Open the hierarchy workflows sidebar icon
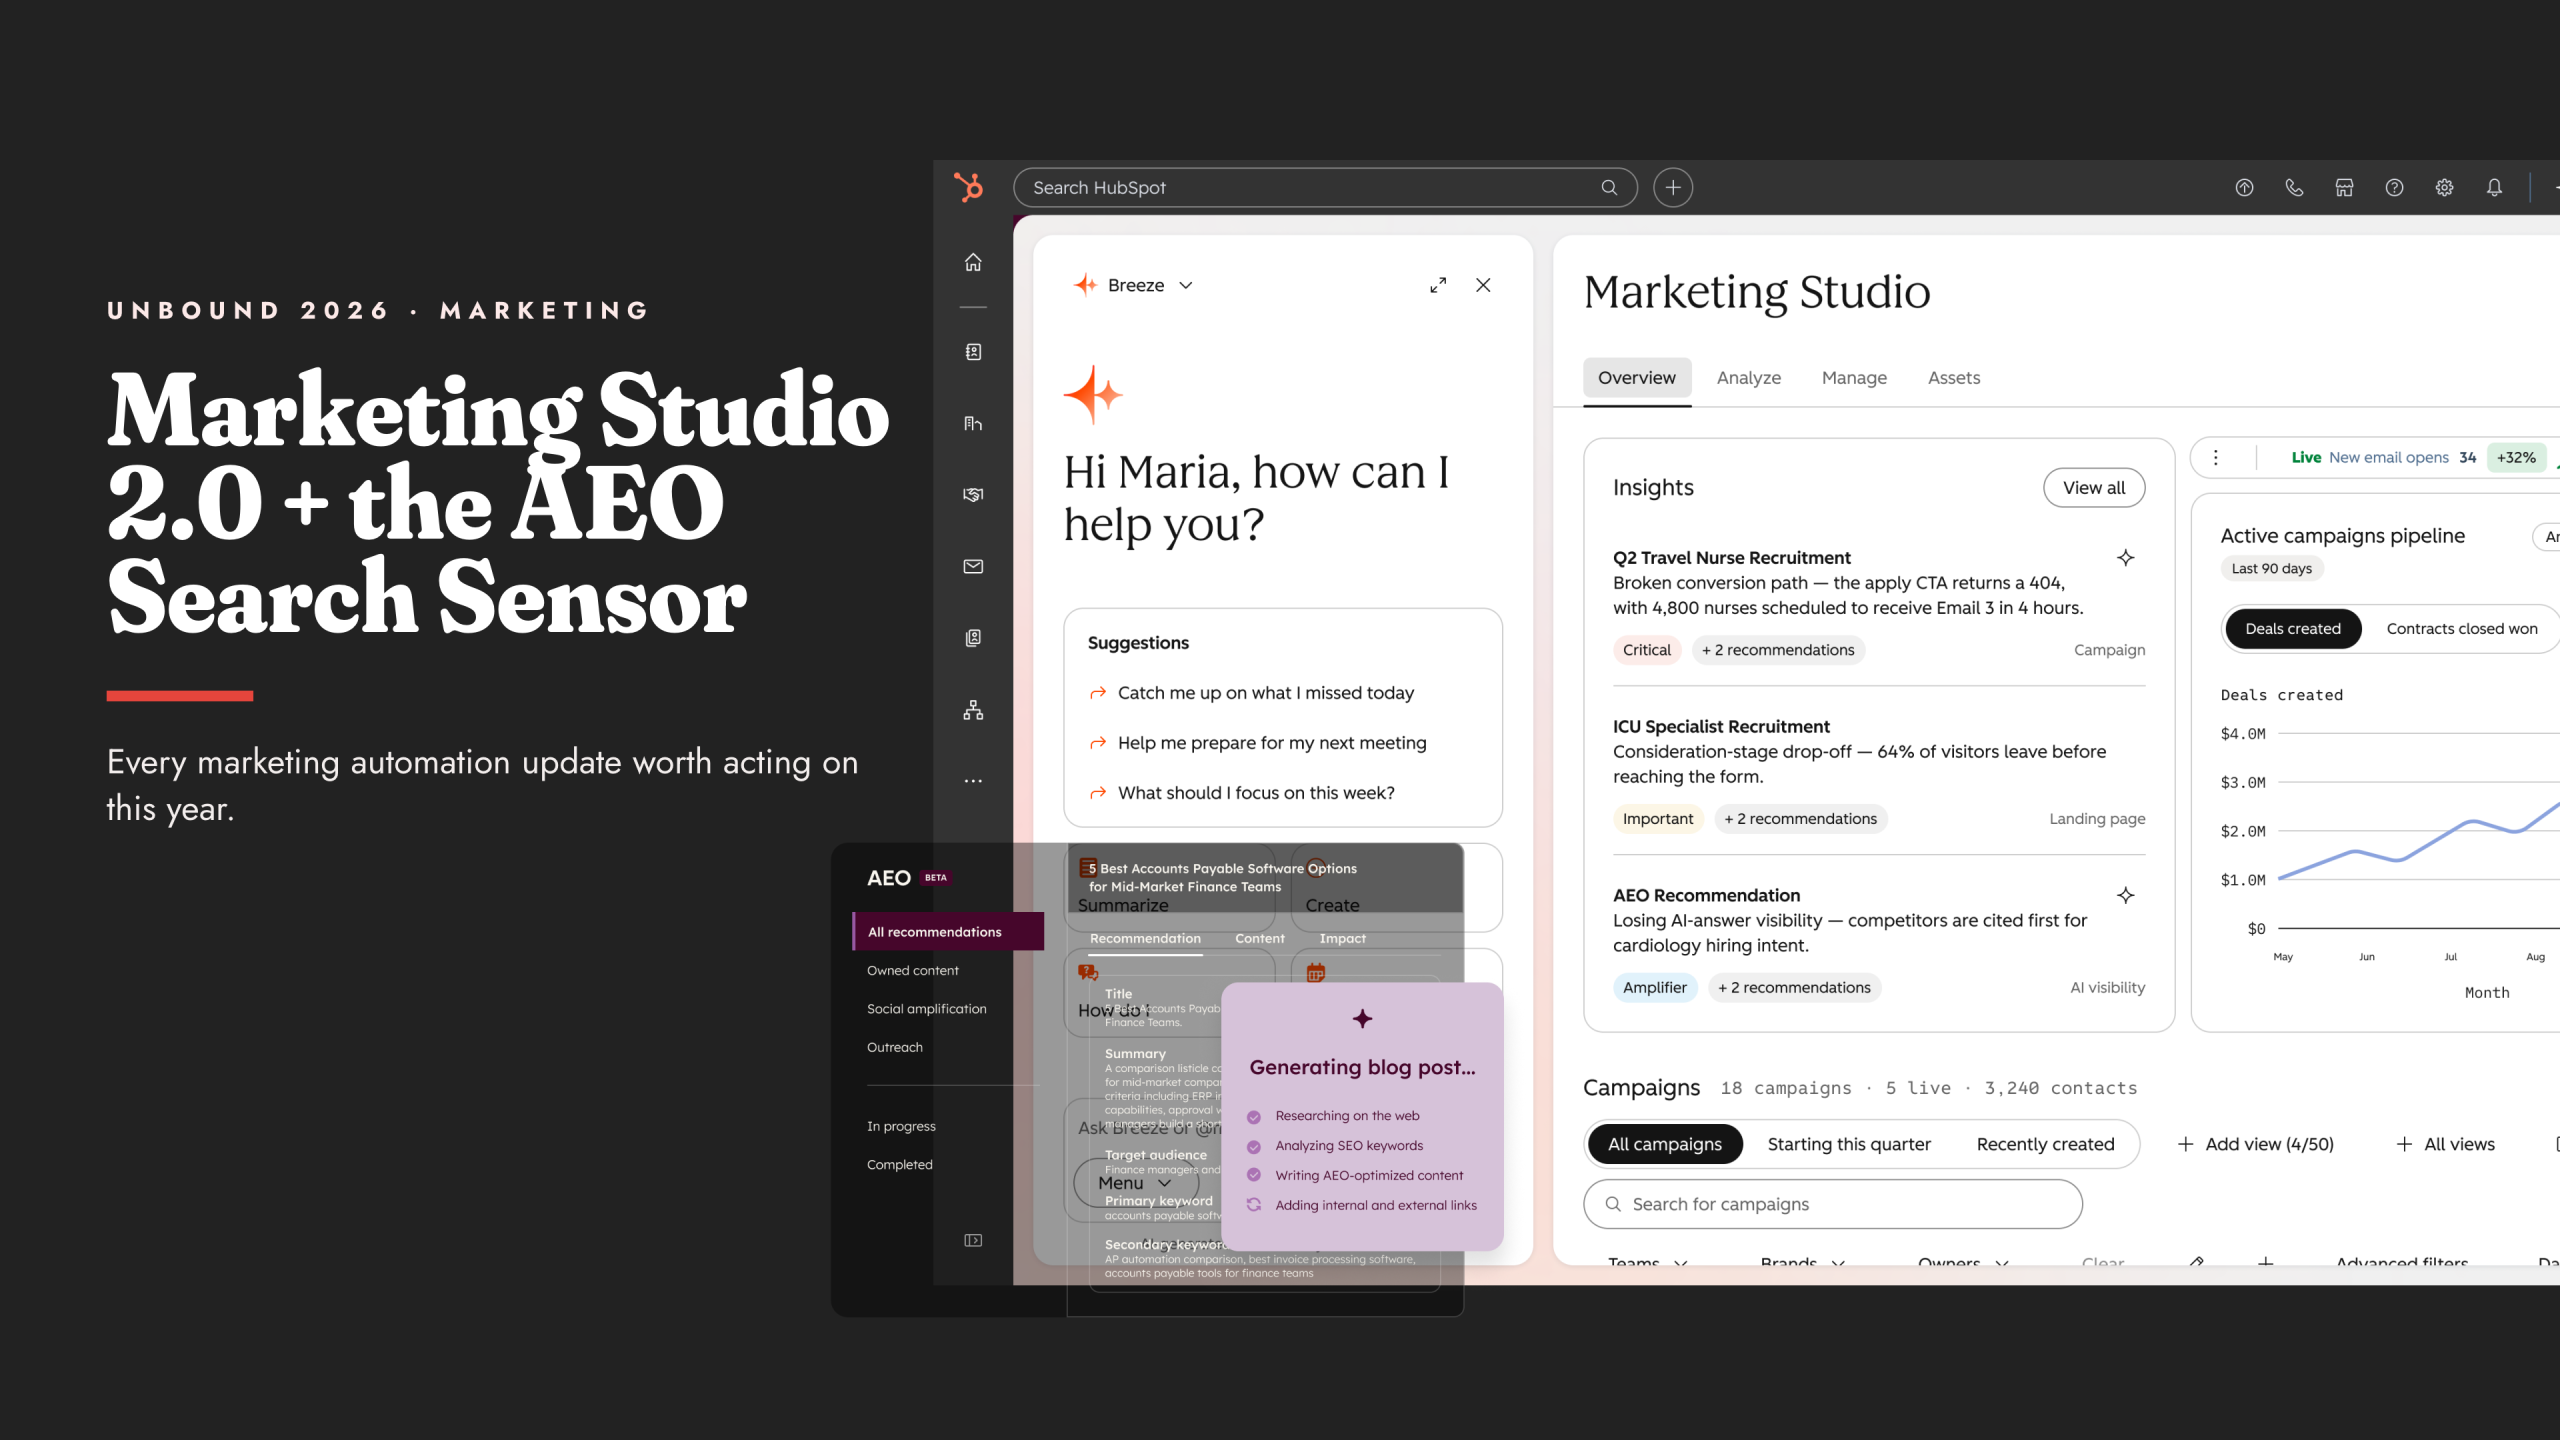2560x1440 pixels. point(973,710)
